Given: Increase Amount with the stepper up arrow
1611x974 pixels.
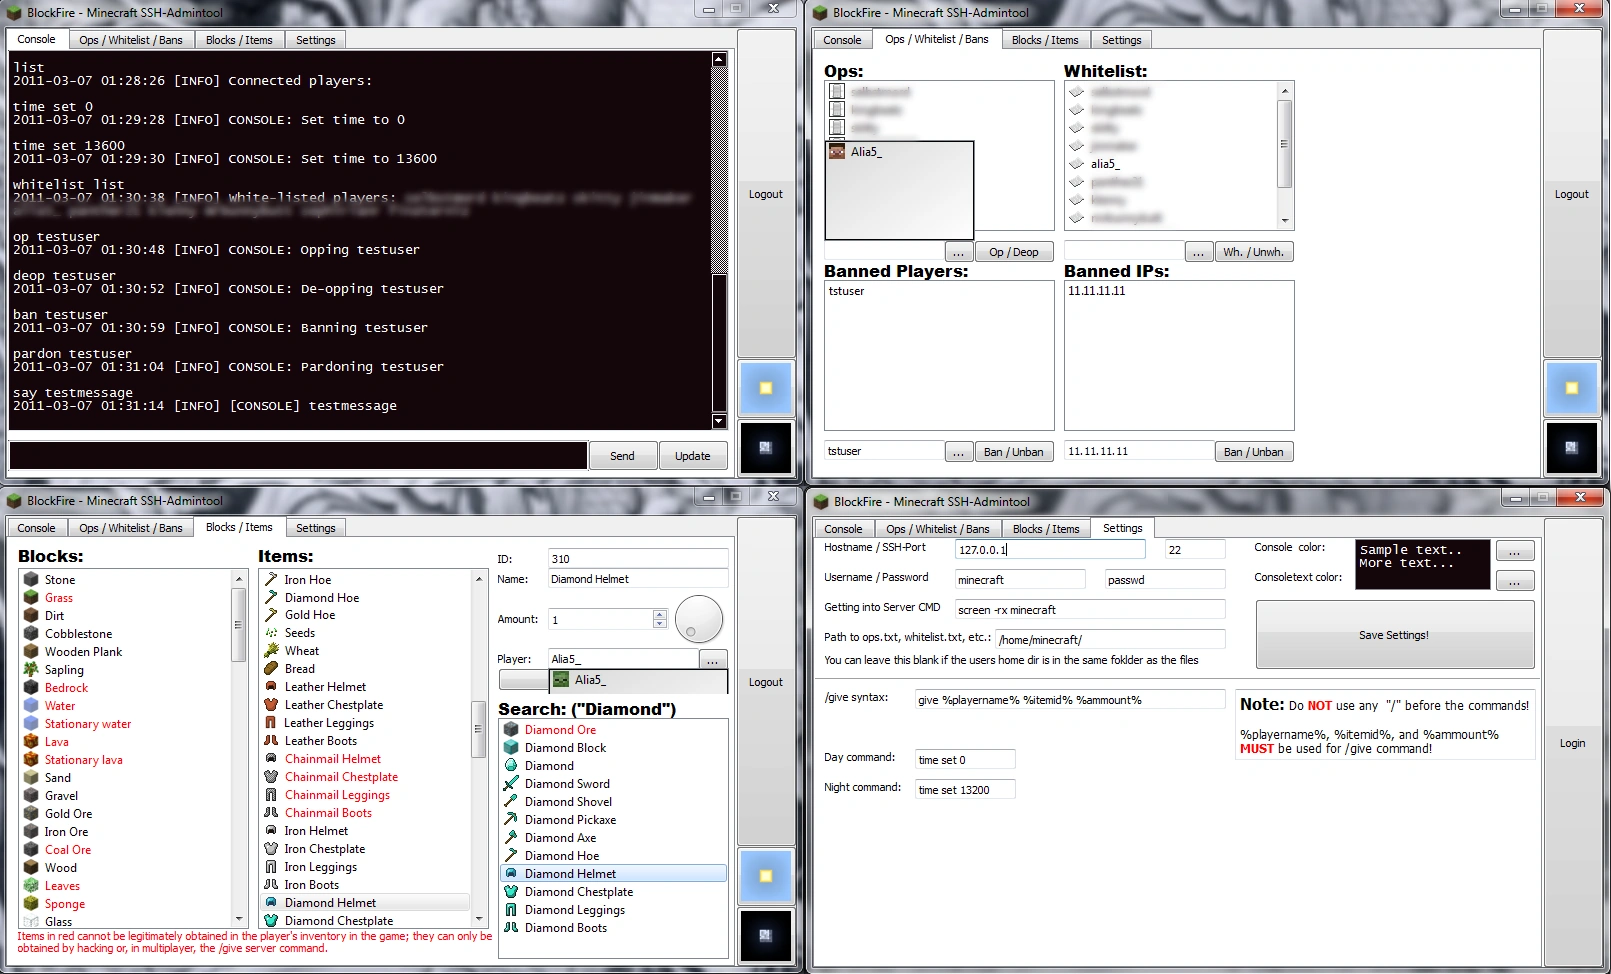Looking at the screenshot, I should click(x=660, y=614).
